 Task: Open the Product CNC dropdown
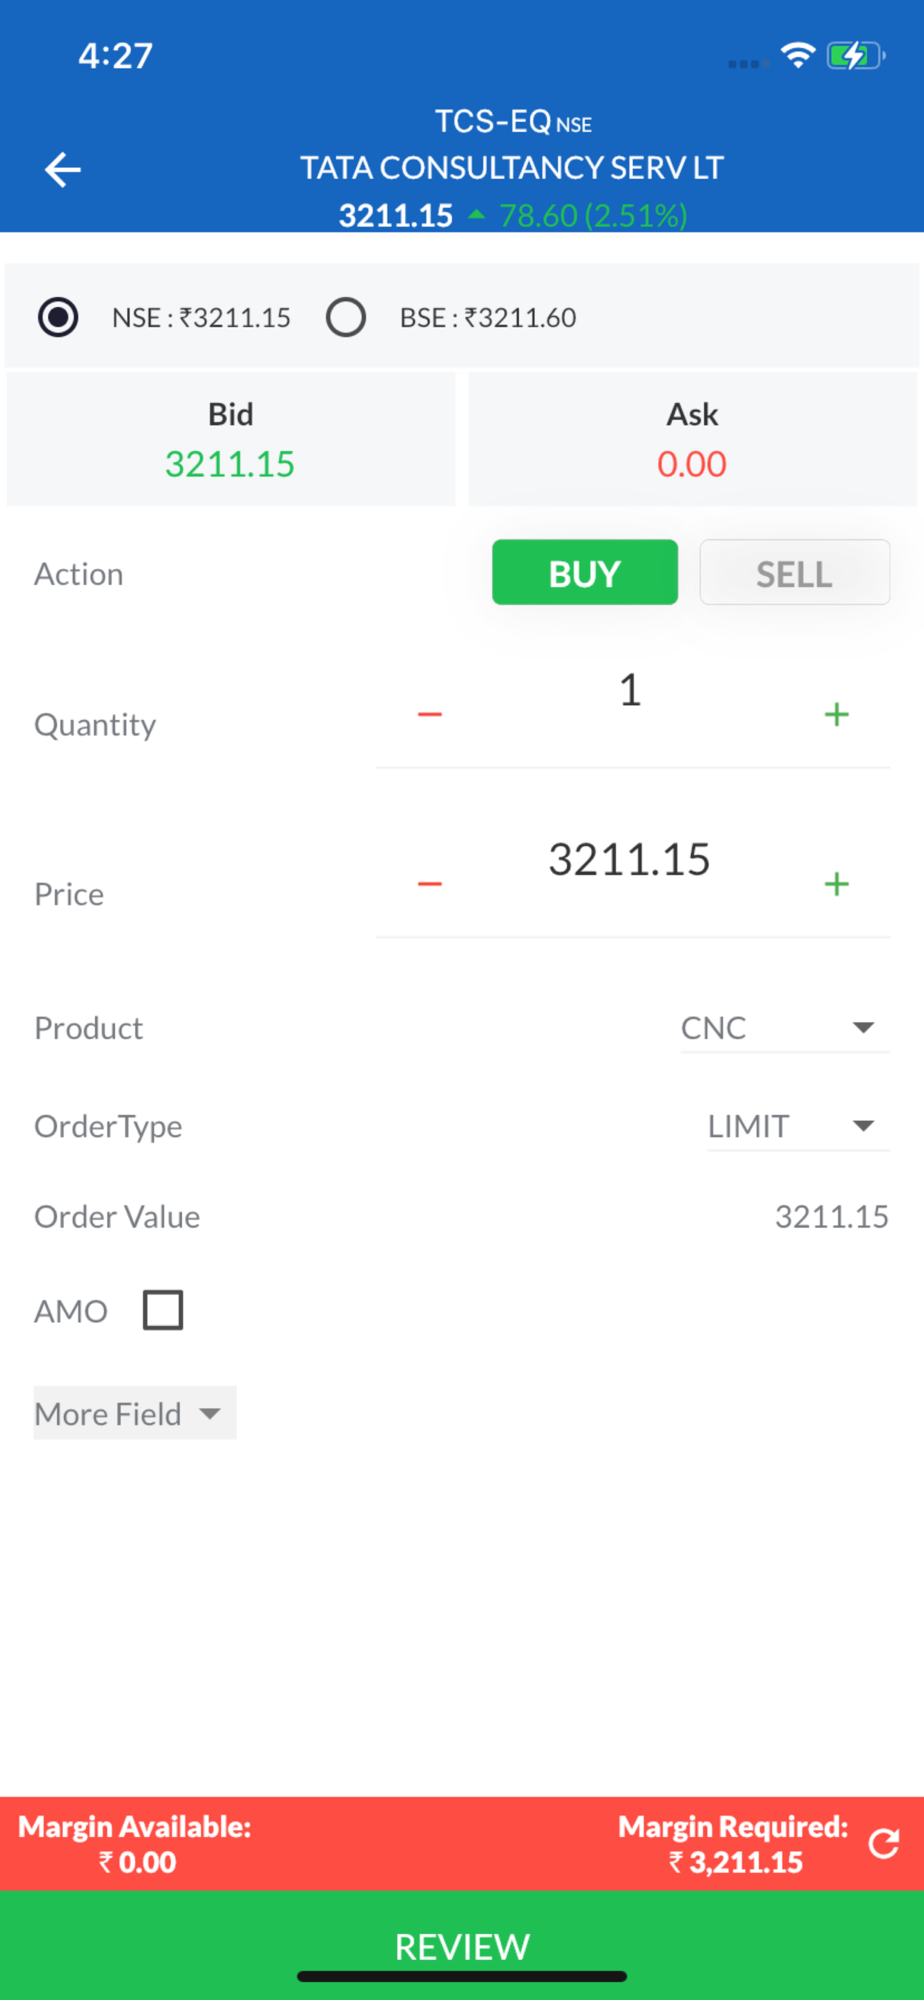[784, 1028]
